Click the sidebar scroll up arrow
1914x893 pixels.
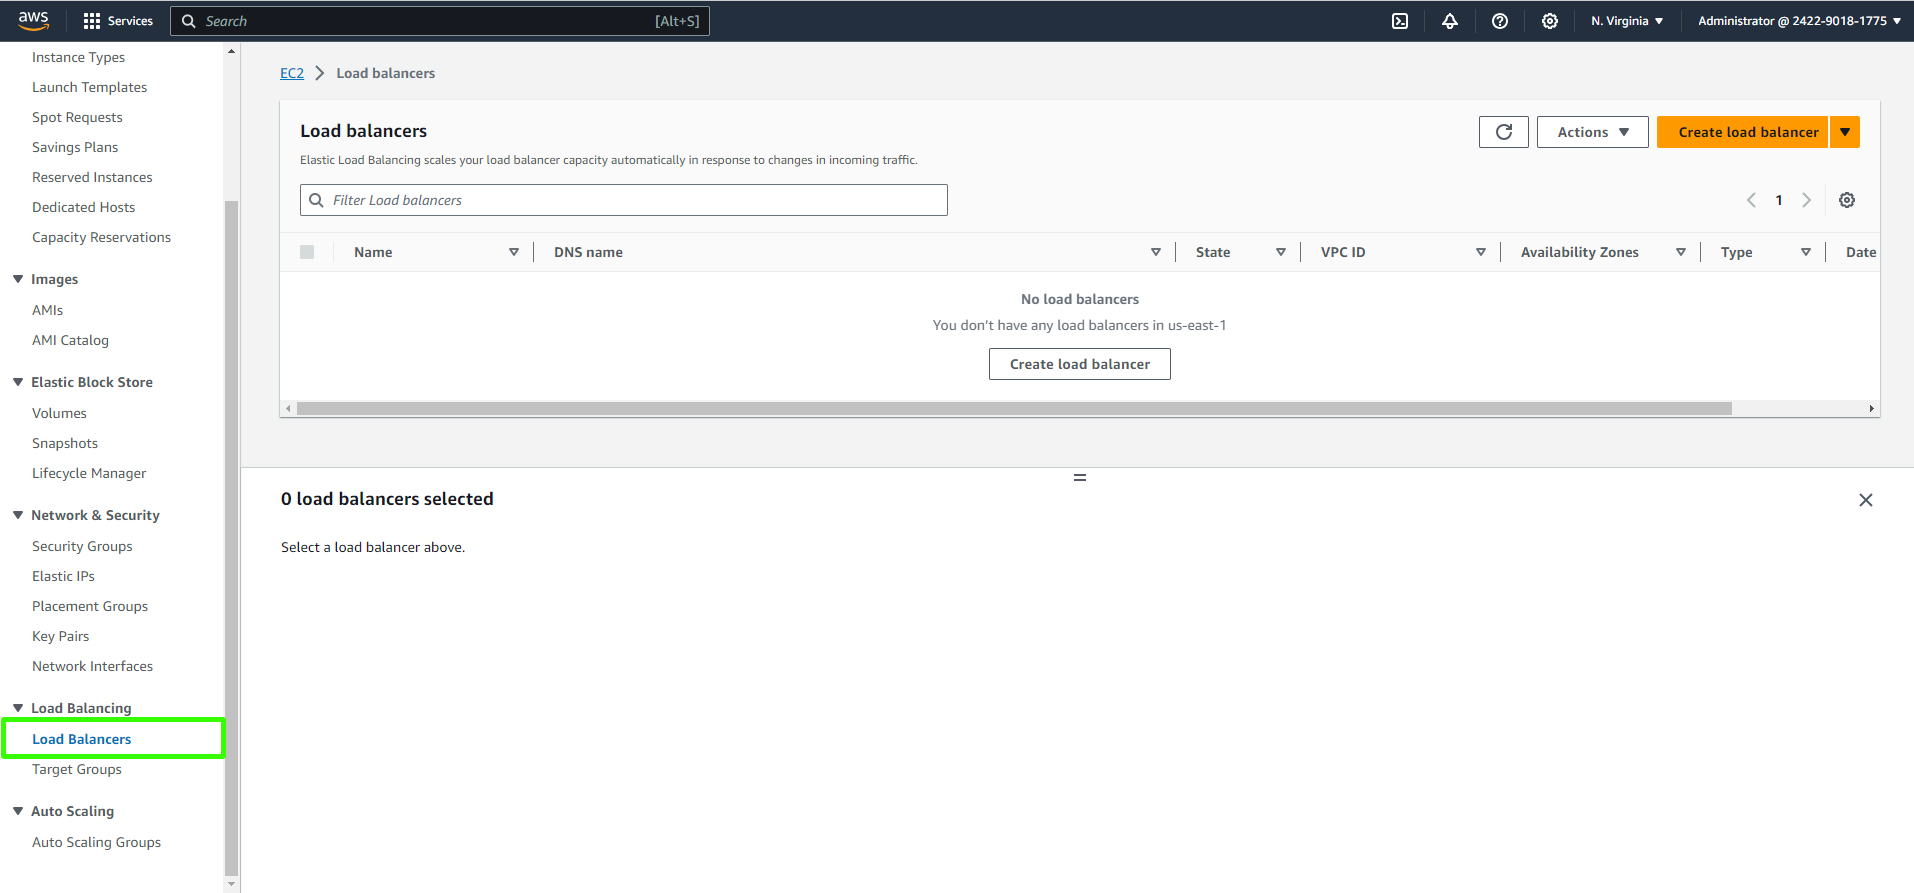(232, 51)
